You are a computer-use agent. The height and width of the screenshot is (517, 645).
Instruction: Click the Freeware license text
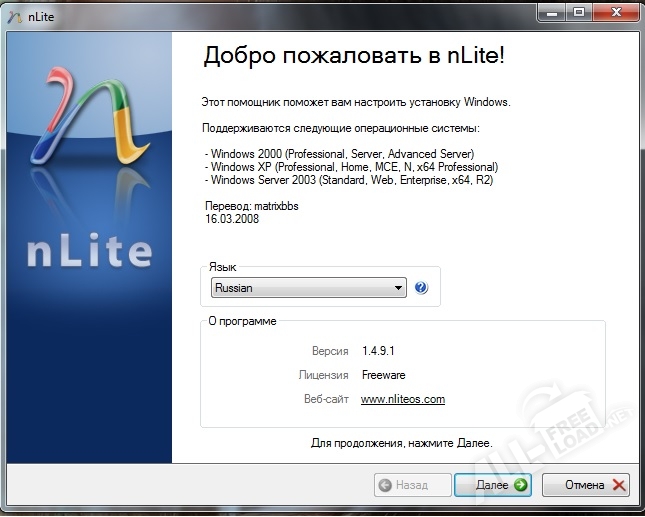pyautogui.click(x=383, y=375)
